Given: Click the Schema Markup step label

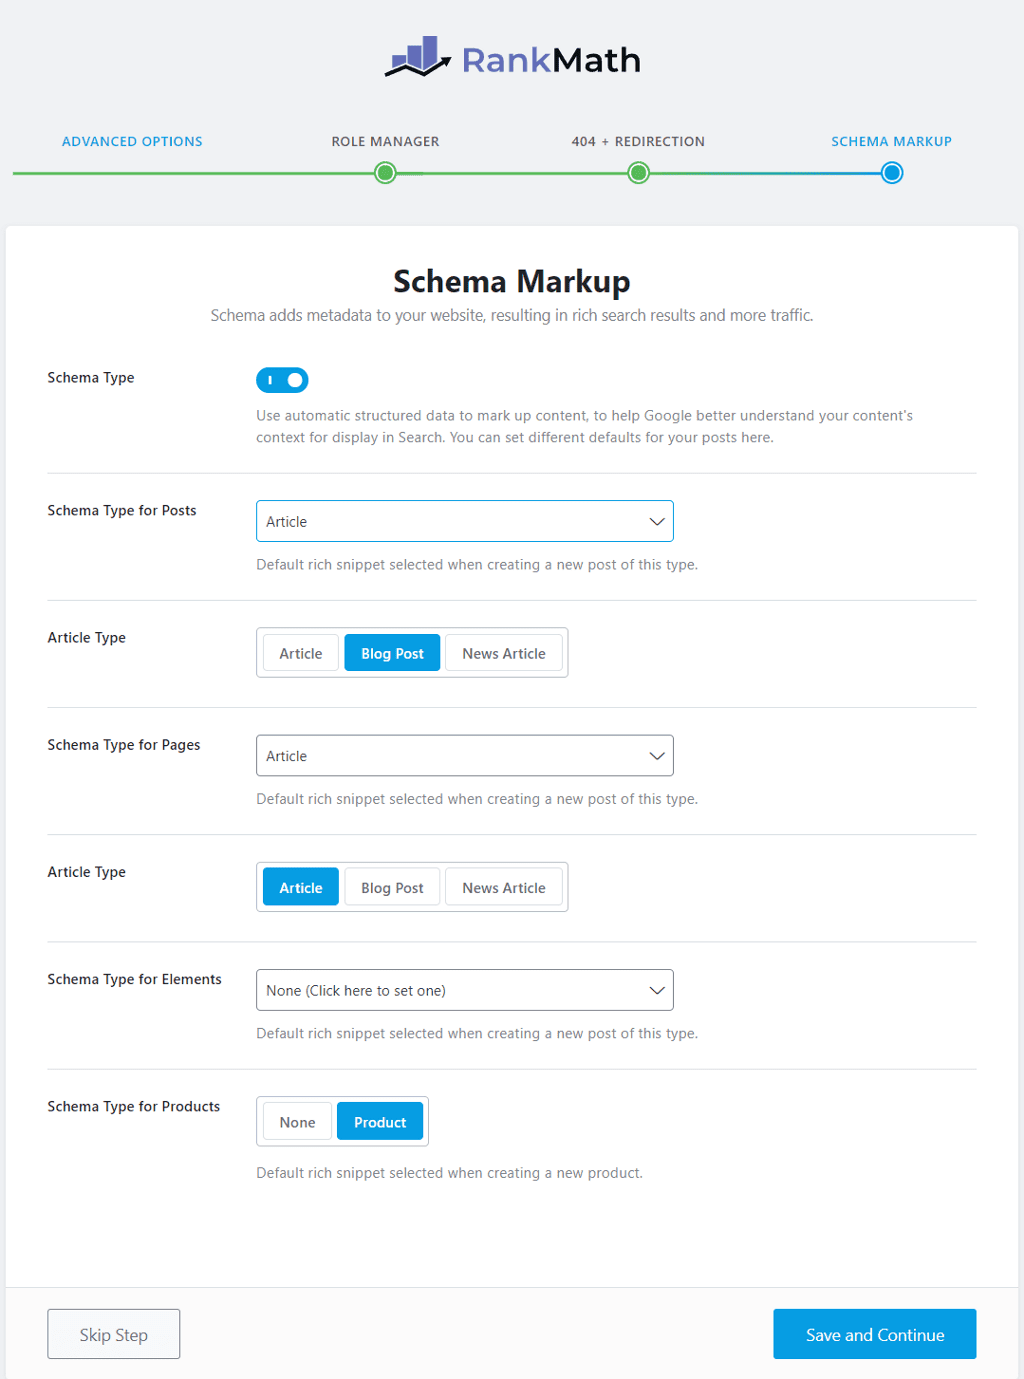Looking at the screenshot, I should 891,142.
